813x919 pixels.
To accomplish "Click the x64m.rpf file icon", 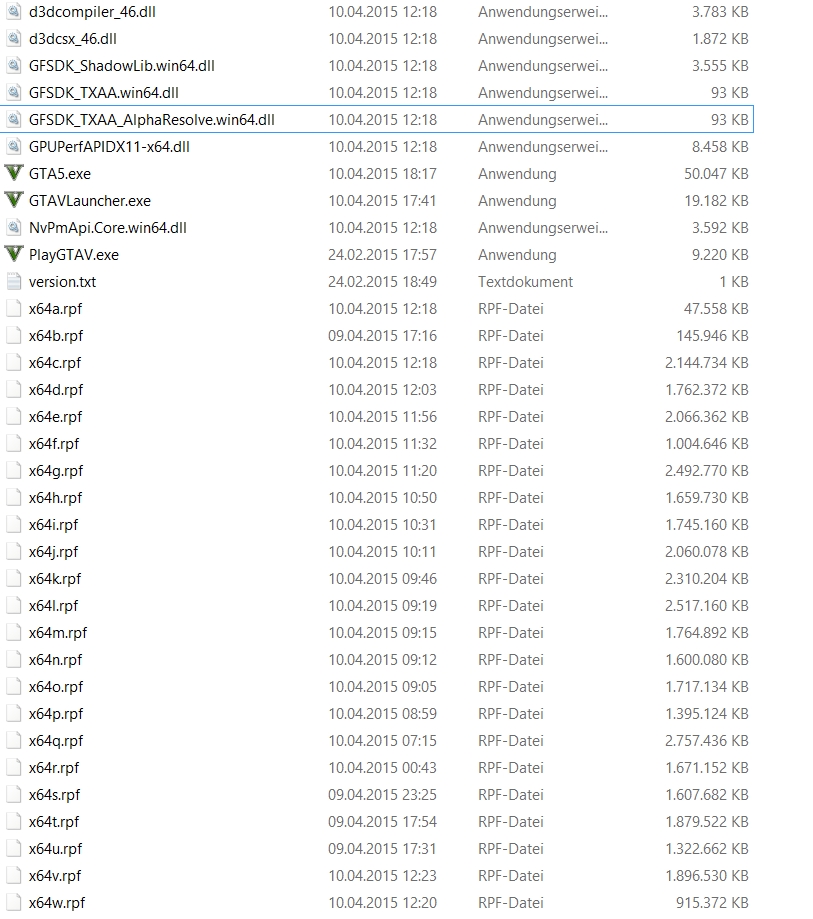I will coord(13,632).
